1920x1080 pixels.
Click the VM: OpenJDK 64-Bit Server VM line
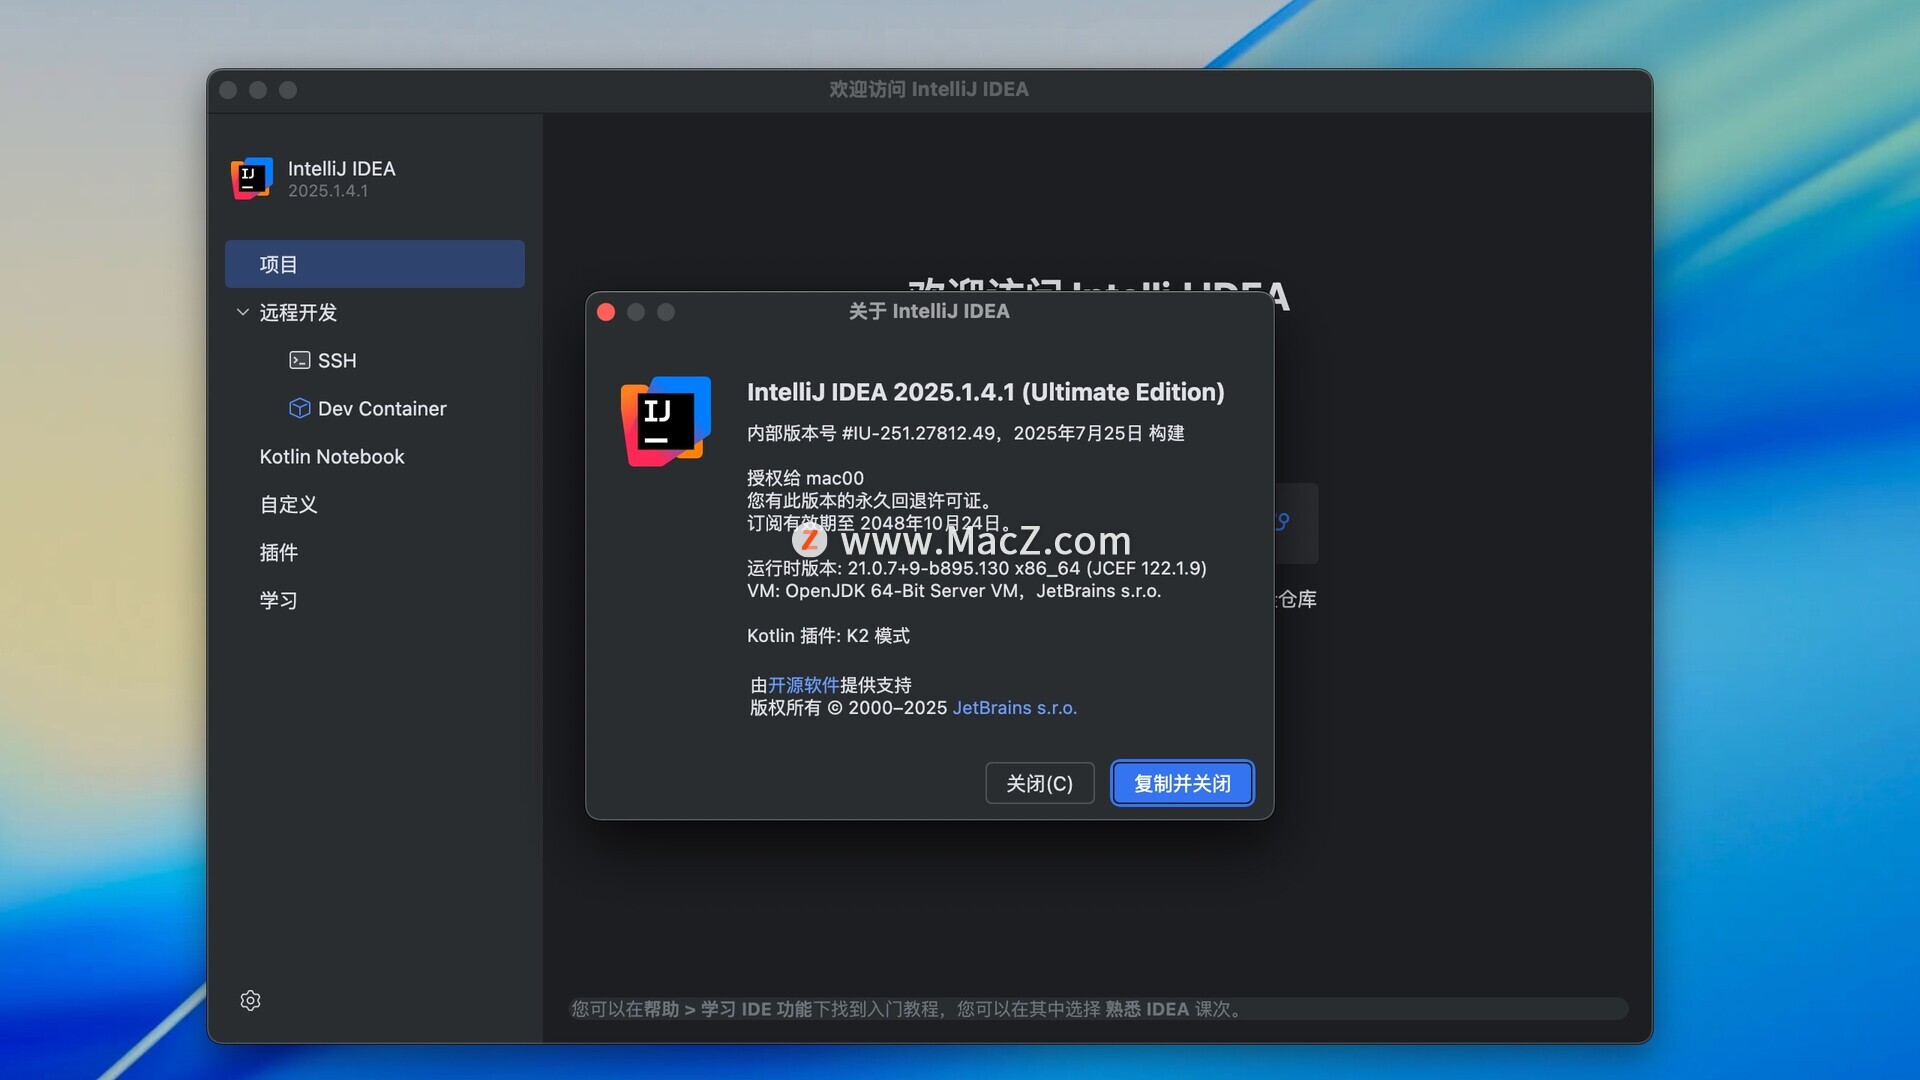(x=953, y=591)
